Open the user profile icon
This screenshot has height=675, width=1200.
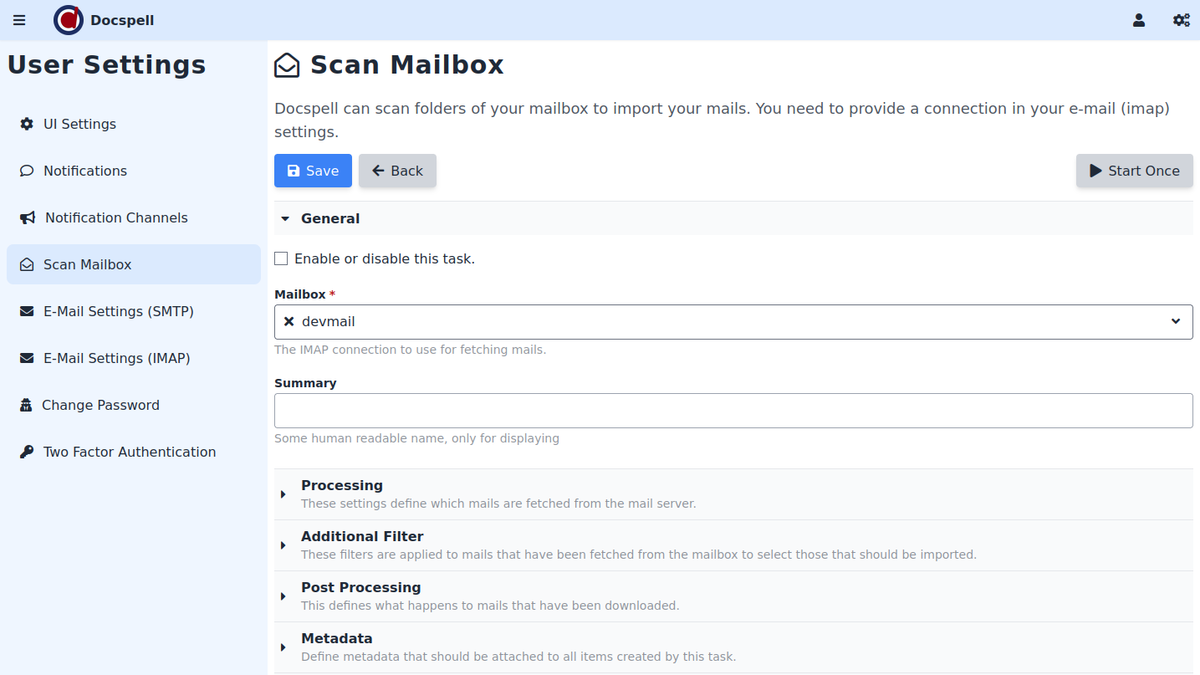(1138, 20)
